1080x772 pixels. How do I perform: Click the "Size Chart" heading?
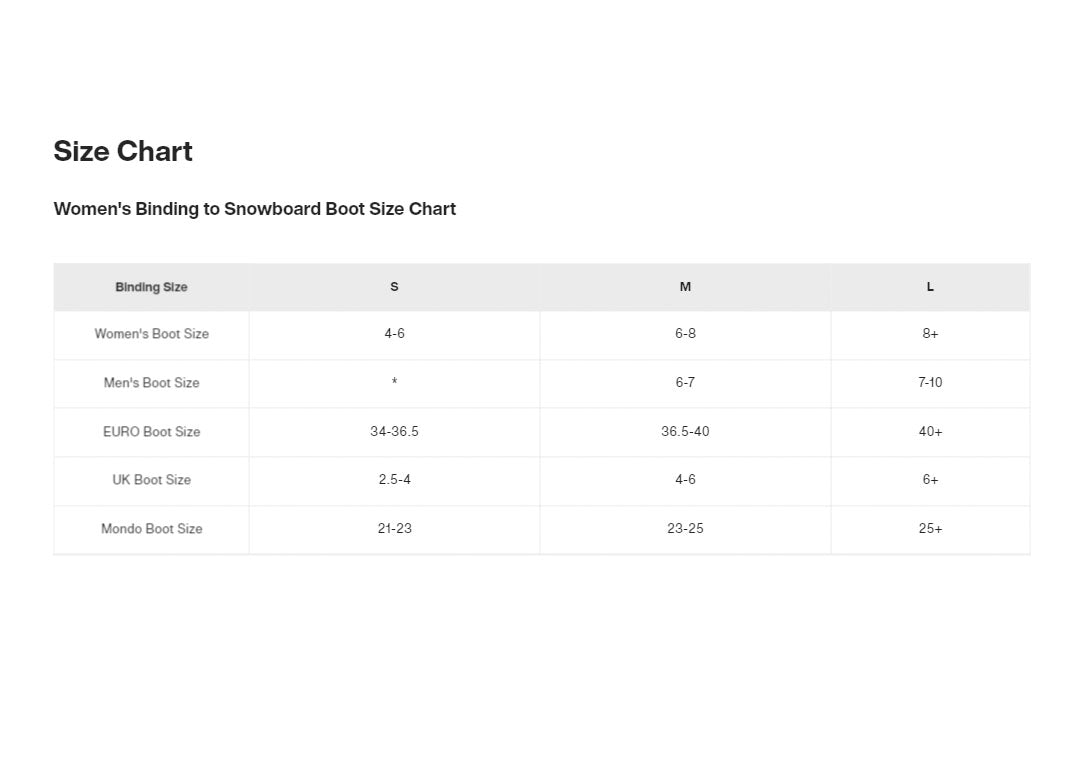tap(123, 151)
